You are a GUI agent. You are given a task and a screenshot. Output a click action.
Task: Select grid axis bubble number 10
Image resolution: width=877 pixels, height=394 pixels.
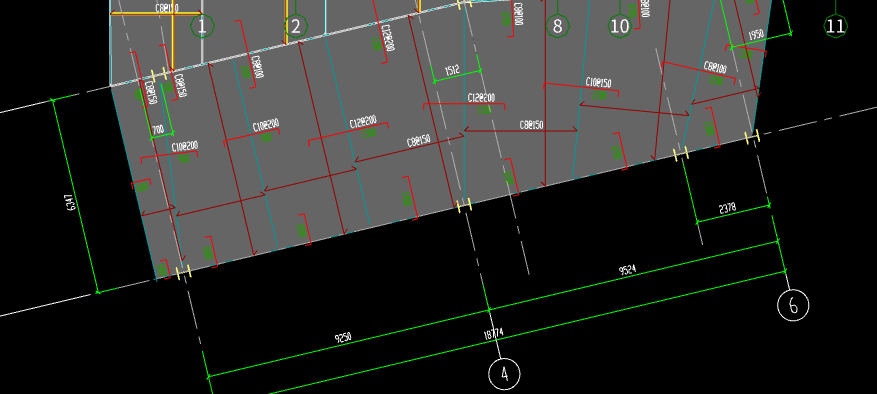pos(620,26)
